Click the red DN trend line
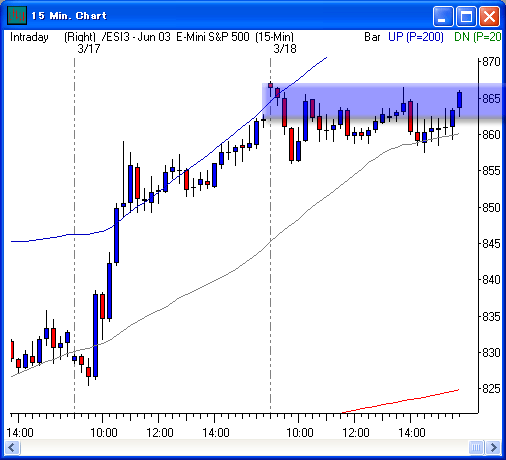506x460 pixels. [x=401, y=401]
